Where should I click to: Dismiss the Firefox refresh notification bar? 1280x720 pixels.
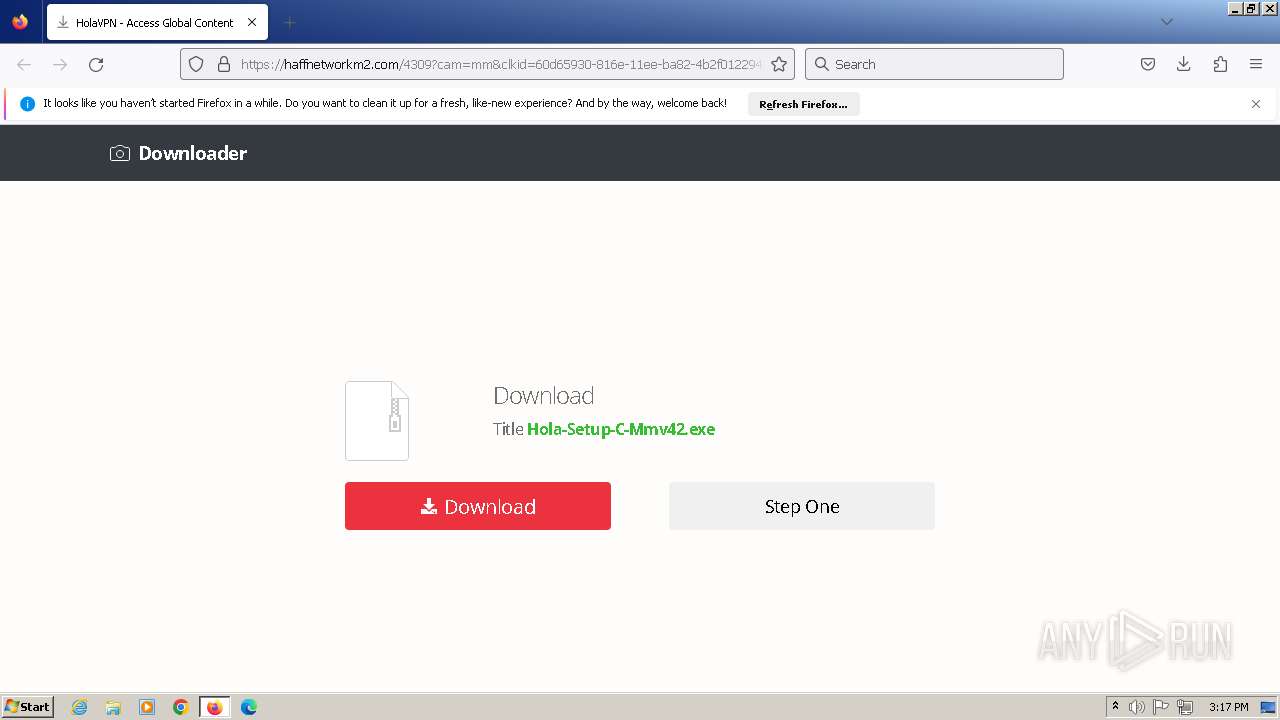[1256, 104]
